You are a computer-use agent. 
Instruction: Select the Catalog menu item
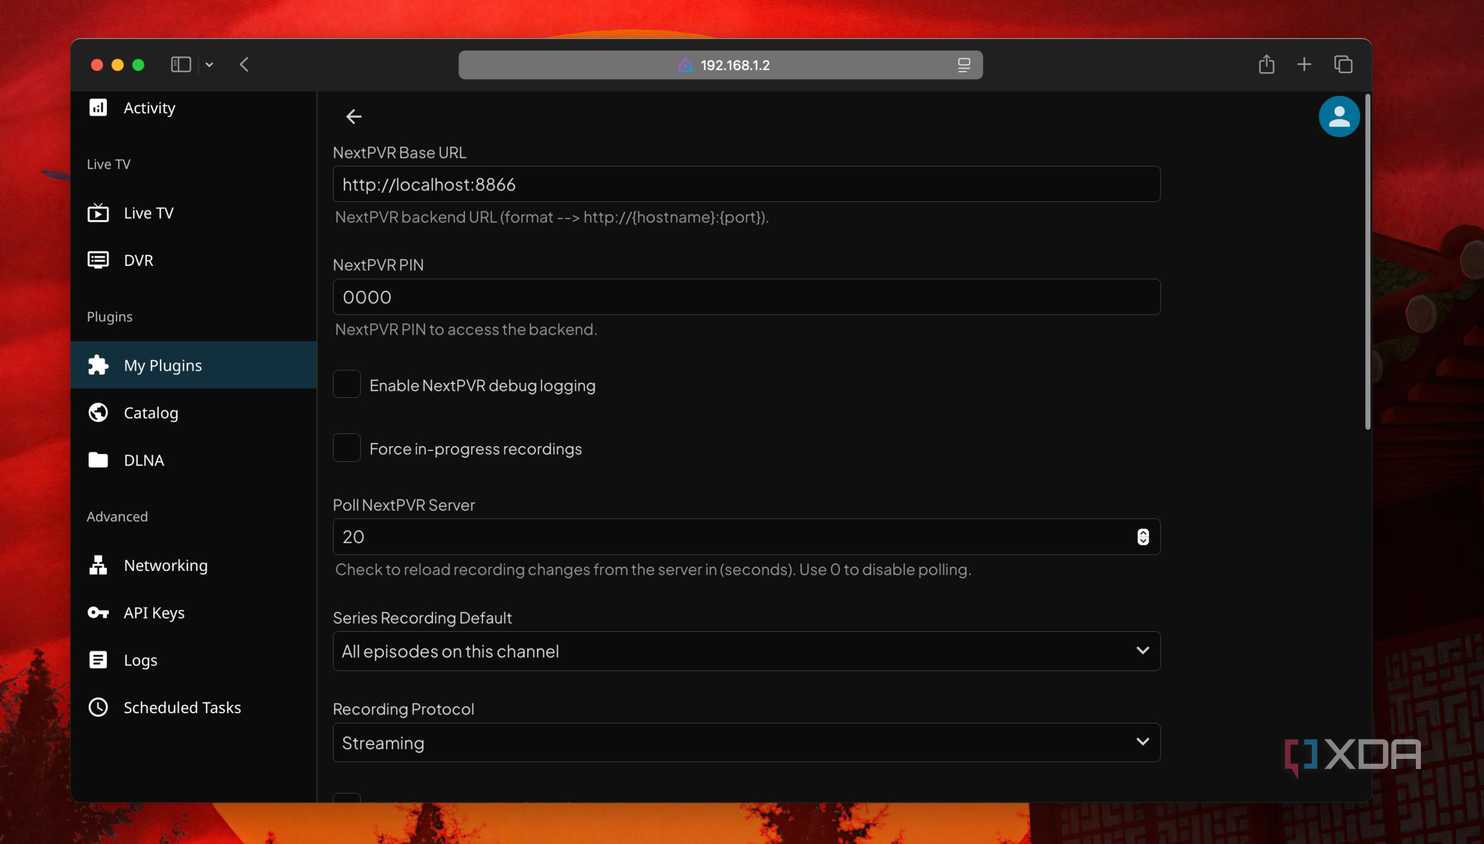coord(194,412)
